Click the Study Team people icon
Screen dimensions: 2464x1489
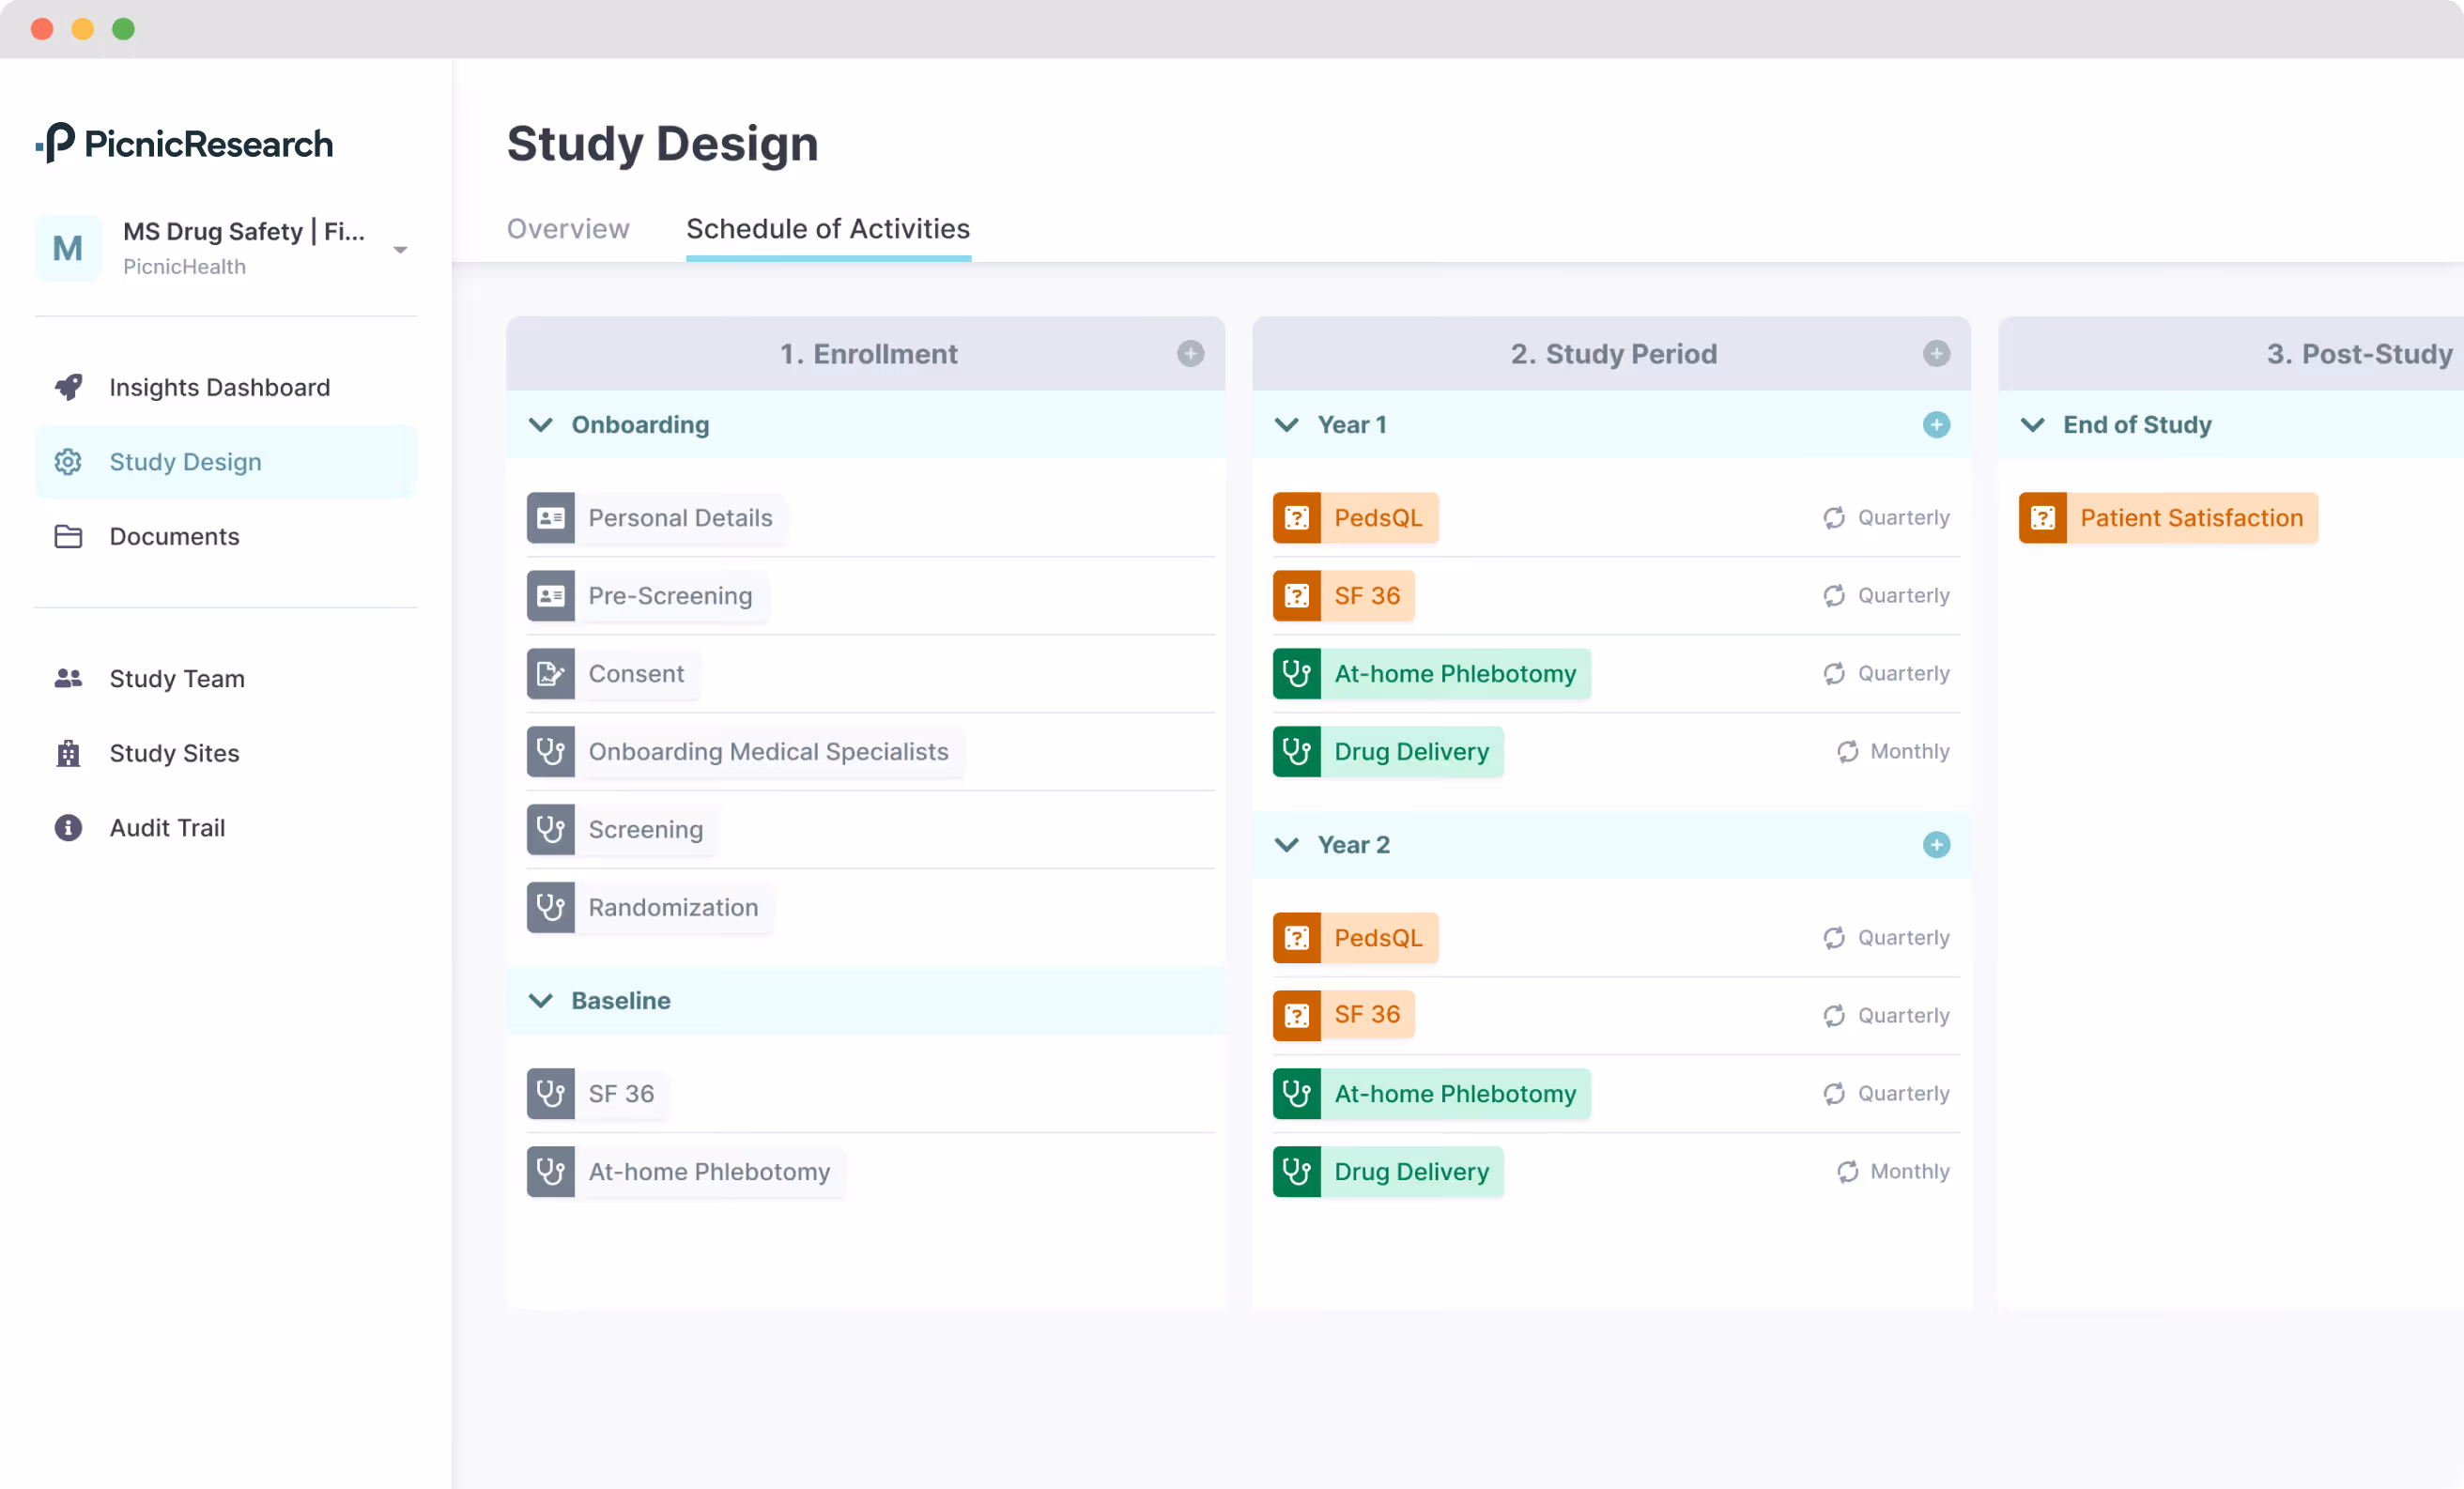pyautogui.click(x=68, y=678)
